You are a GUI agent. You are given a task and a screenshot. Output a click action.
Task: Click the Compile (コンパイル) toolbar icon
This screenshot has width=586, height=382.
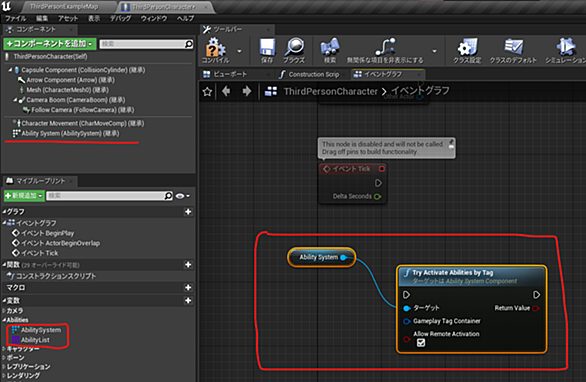(x=215, y=47)
